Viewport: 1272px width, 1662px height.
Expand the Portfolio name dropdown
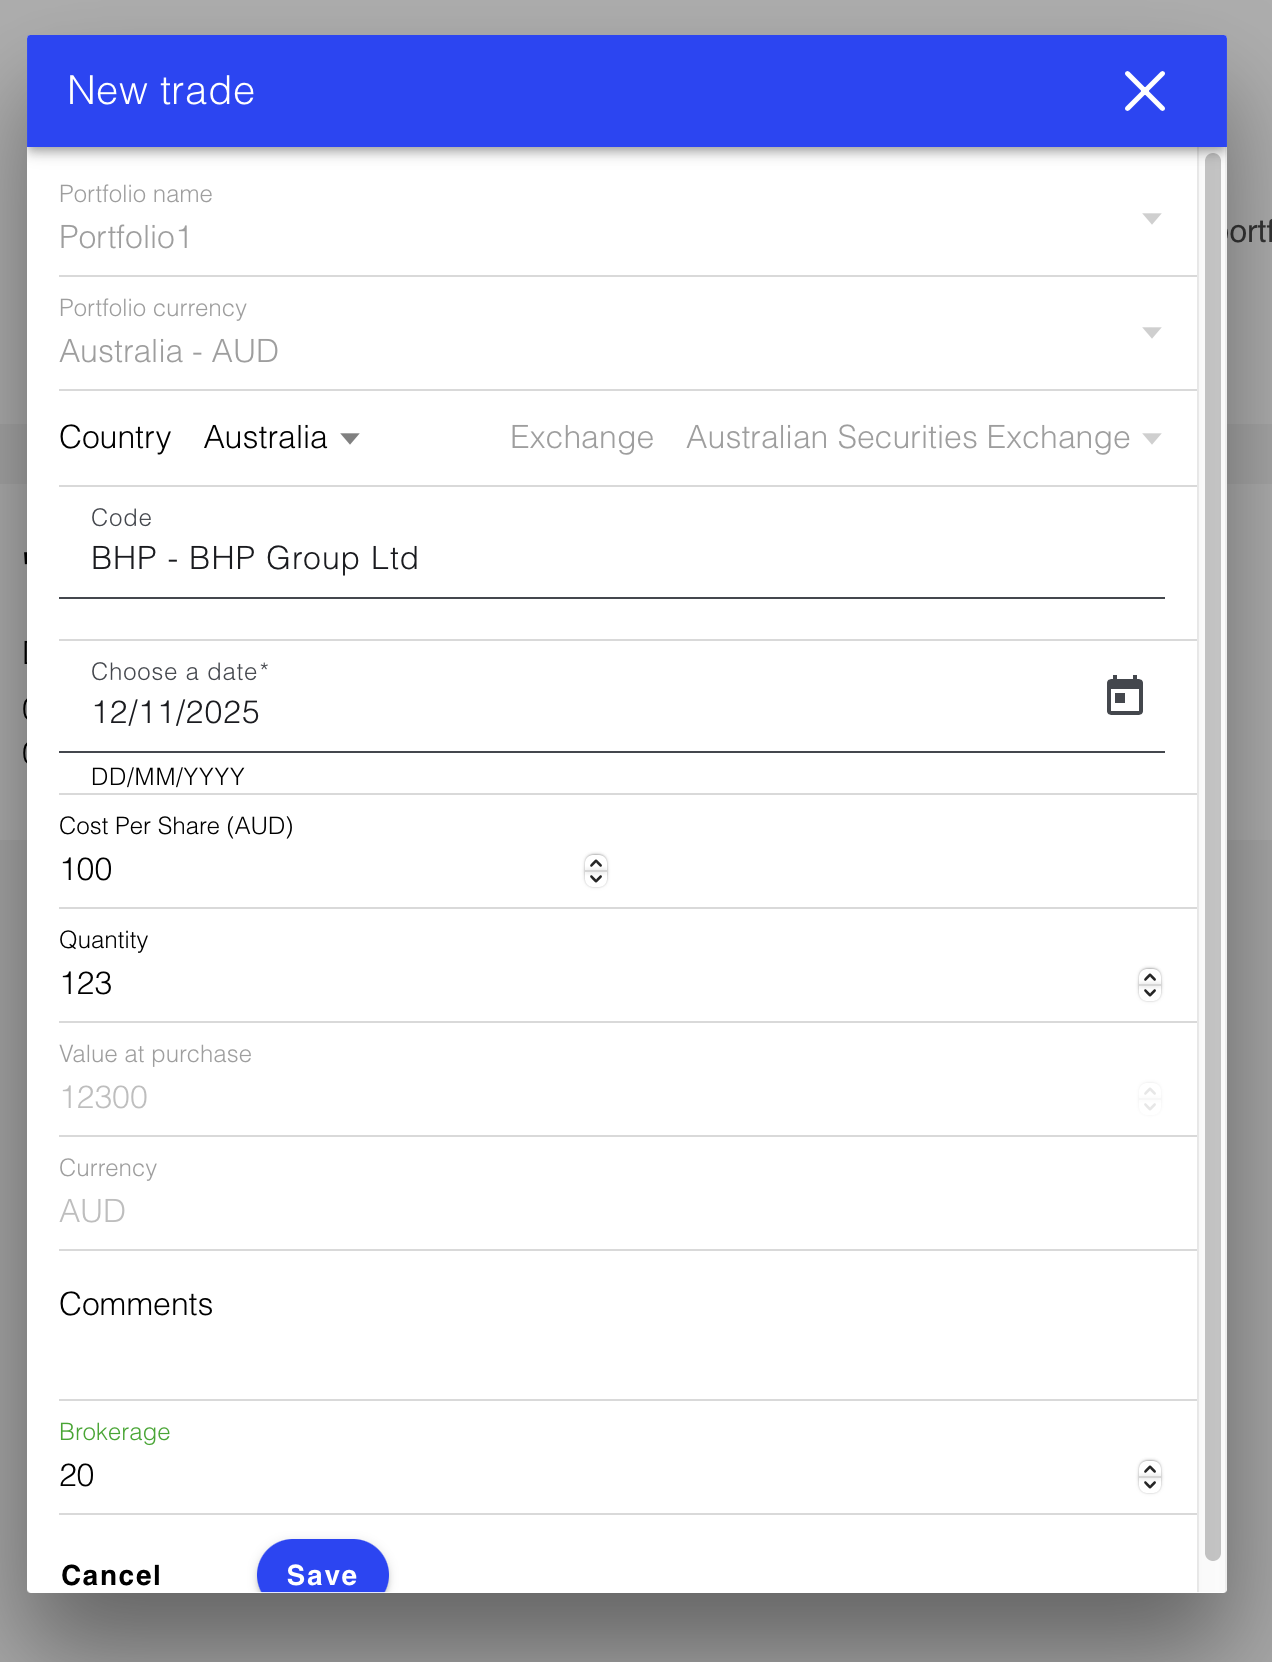(x=1151, y=219)
